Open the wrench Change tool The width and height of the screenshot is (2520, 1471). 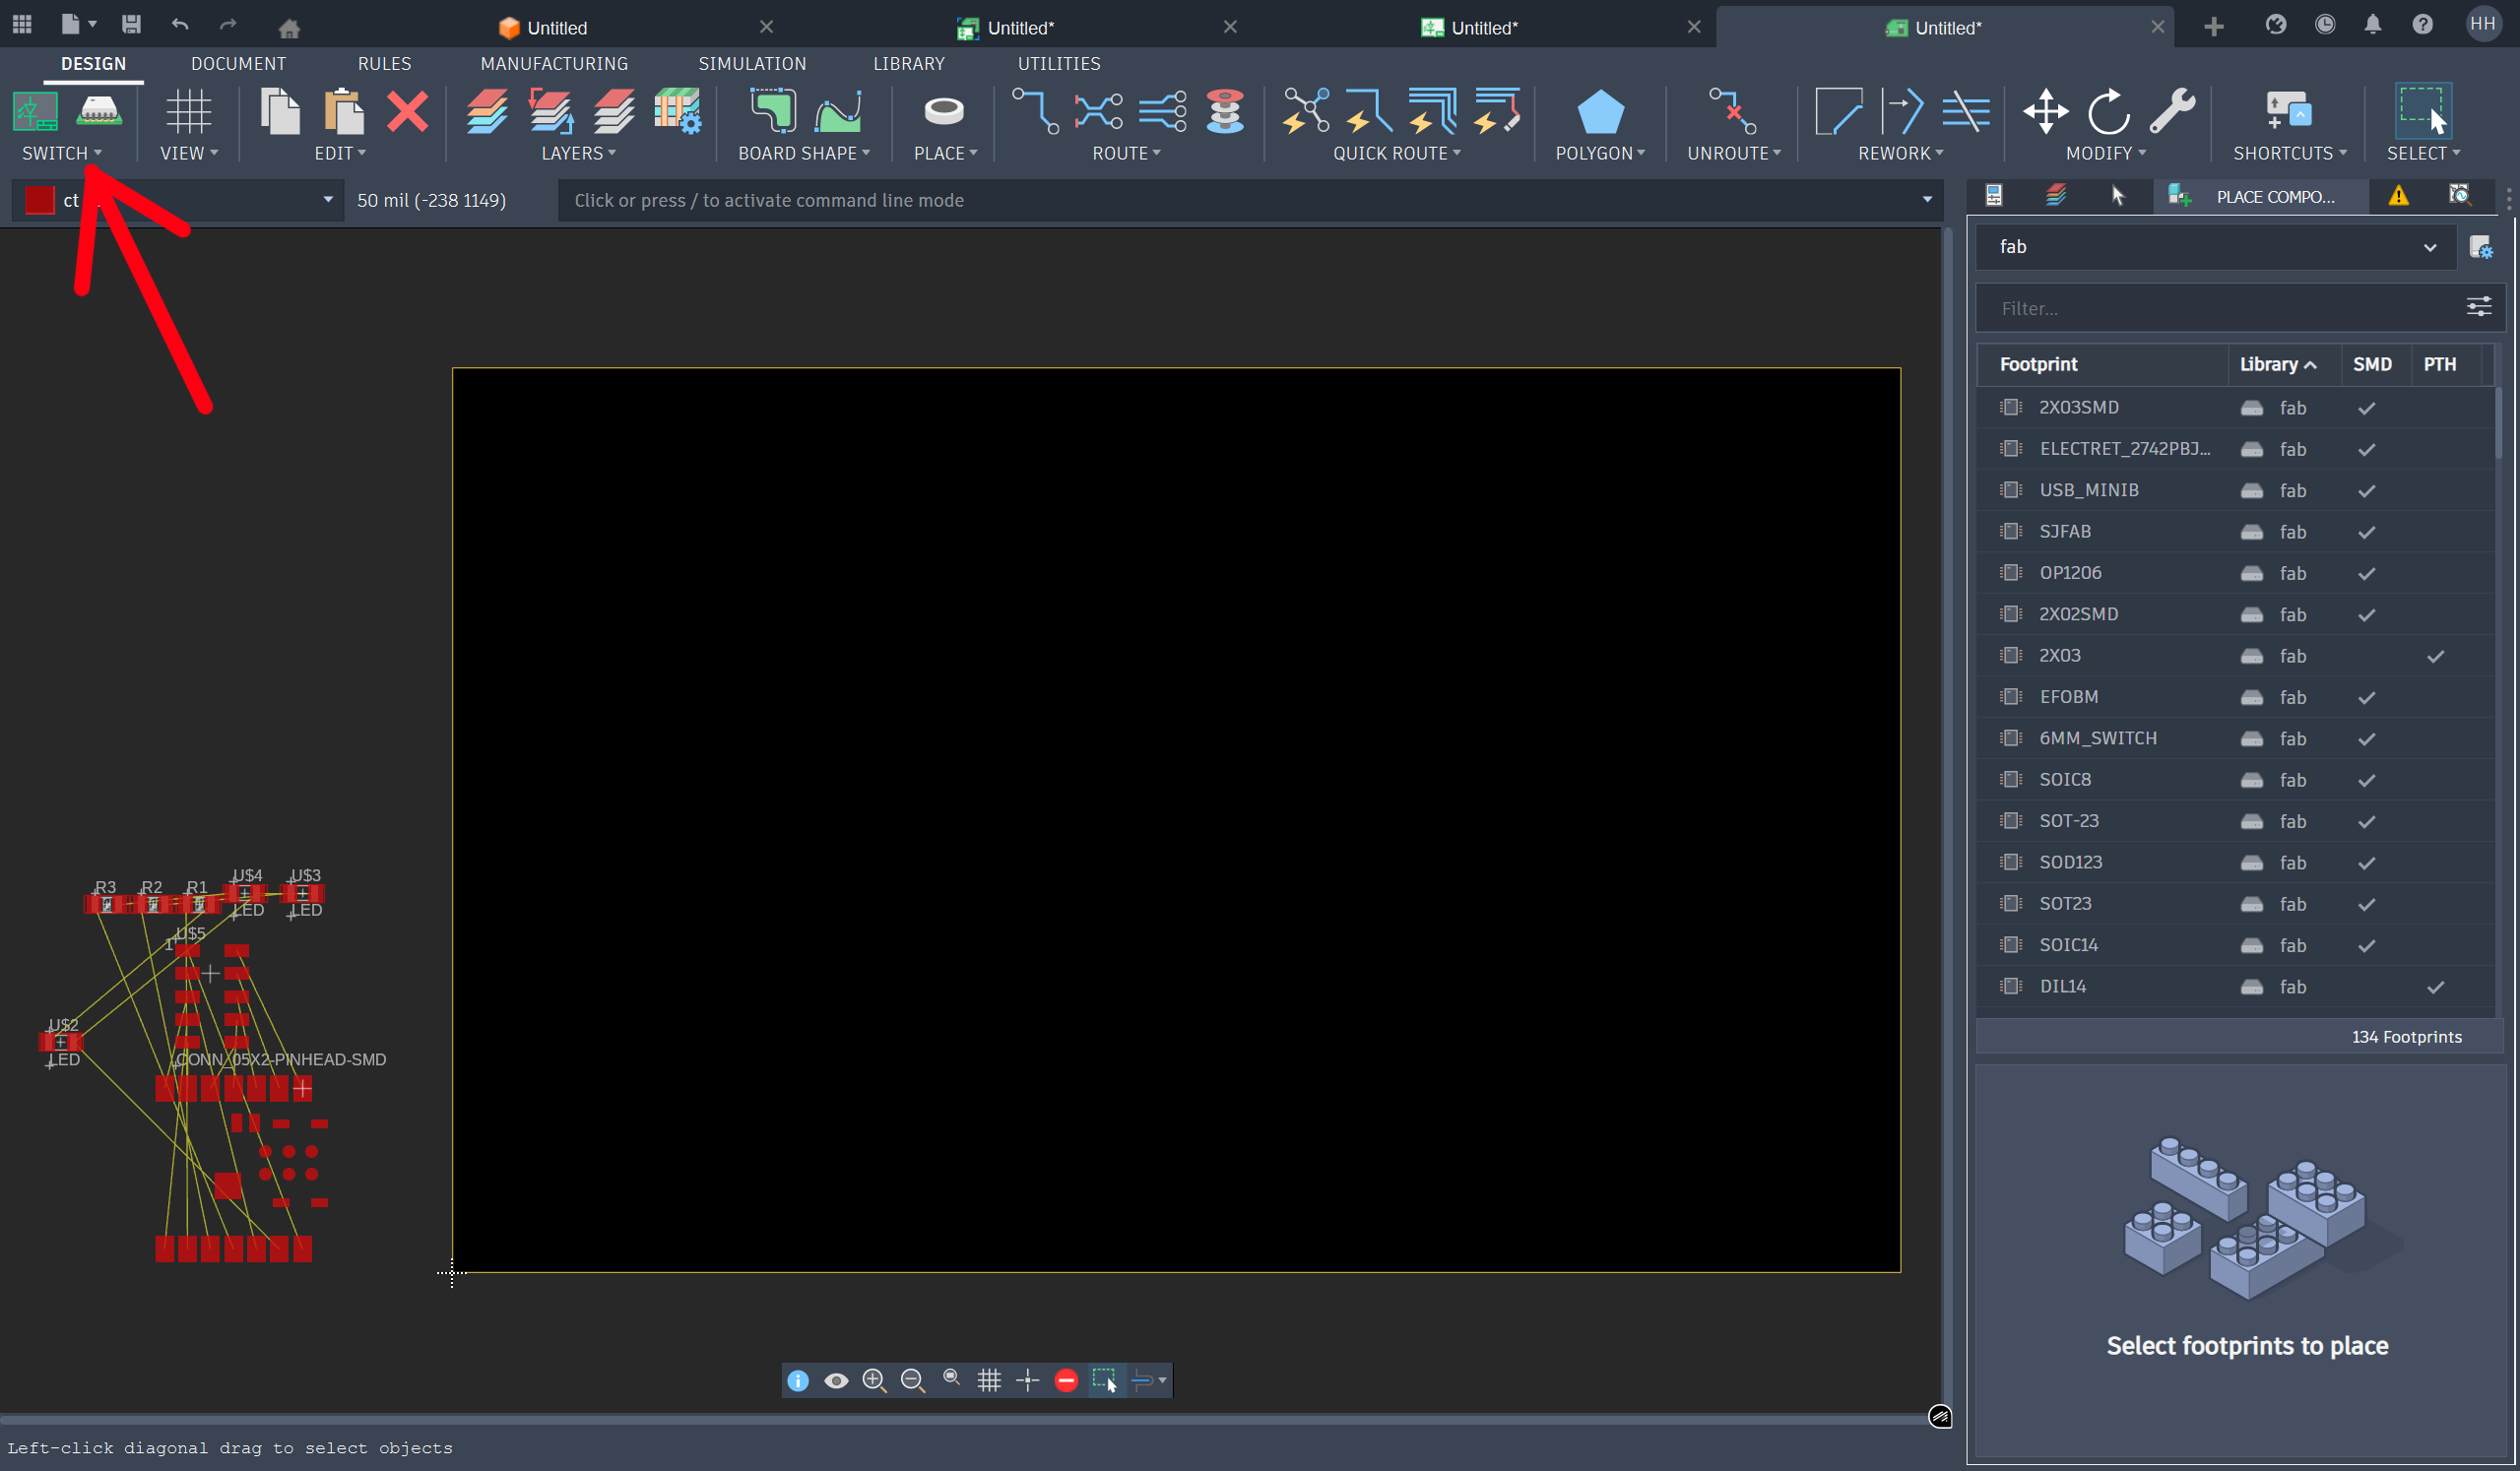[2172, 111]
